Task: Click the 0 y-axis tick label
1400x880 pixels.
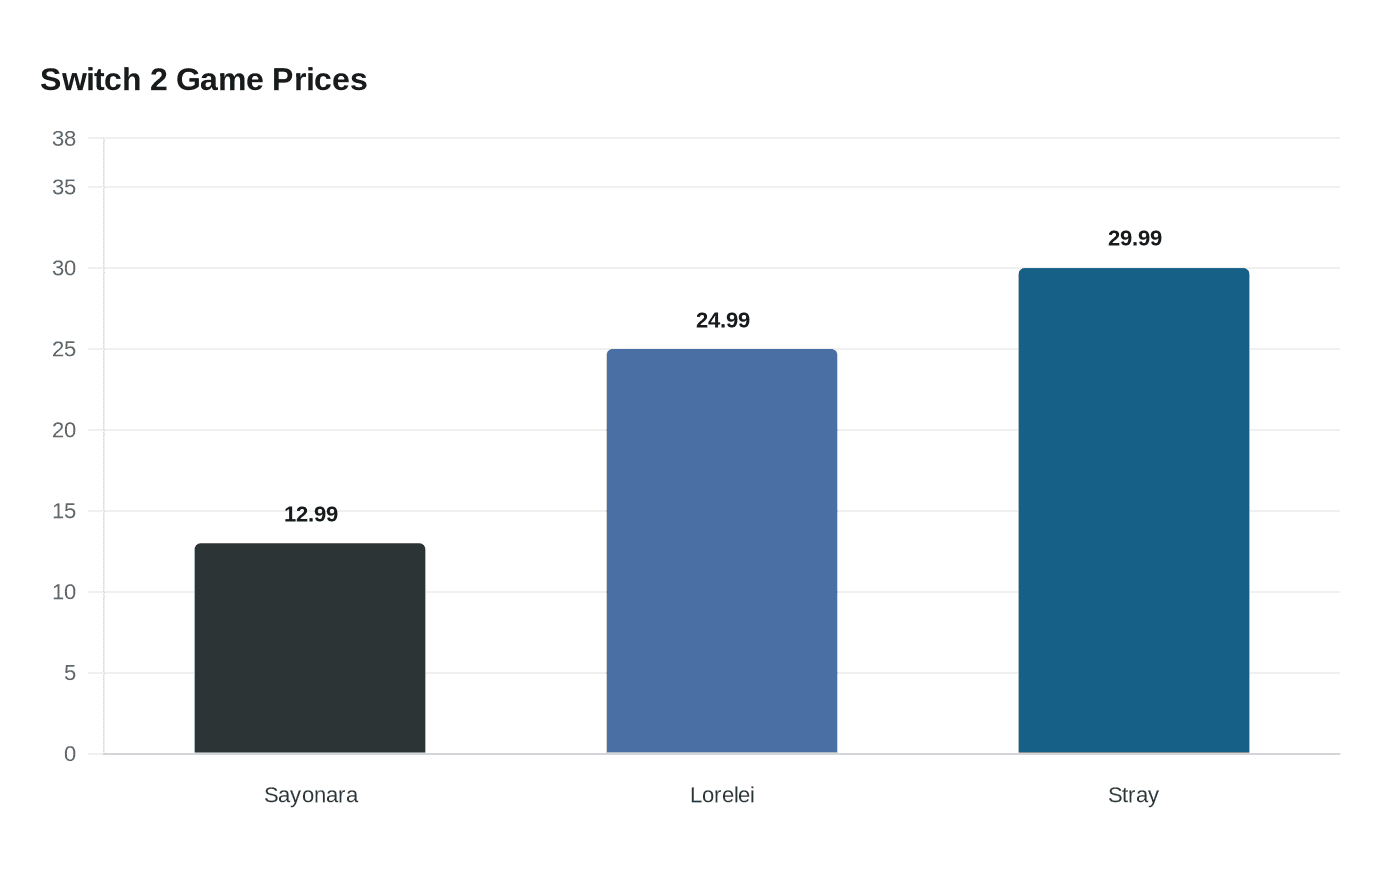Action: pyautogui.click(x=70, y=754)
